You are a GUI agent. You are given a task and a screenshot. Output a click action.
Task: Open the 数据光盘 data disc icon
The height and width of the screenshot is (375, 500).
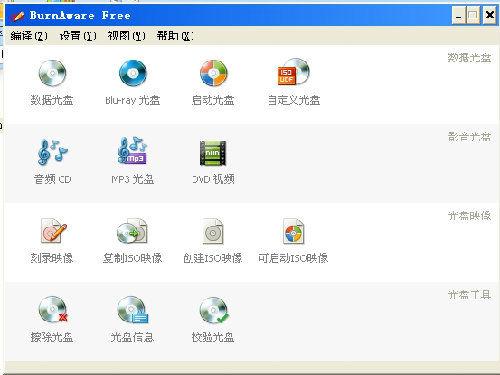point(52,73)
